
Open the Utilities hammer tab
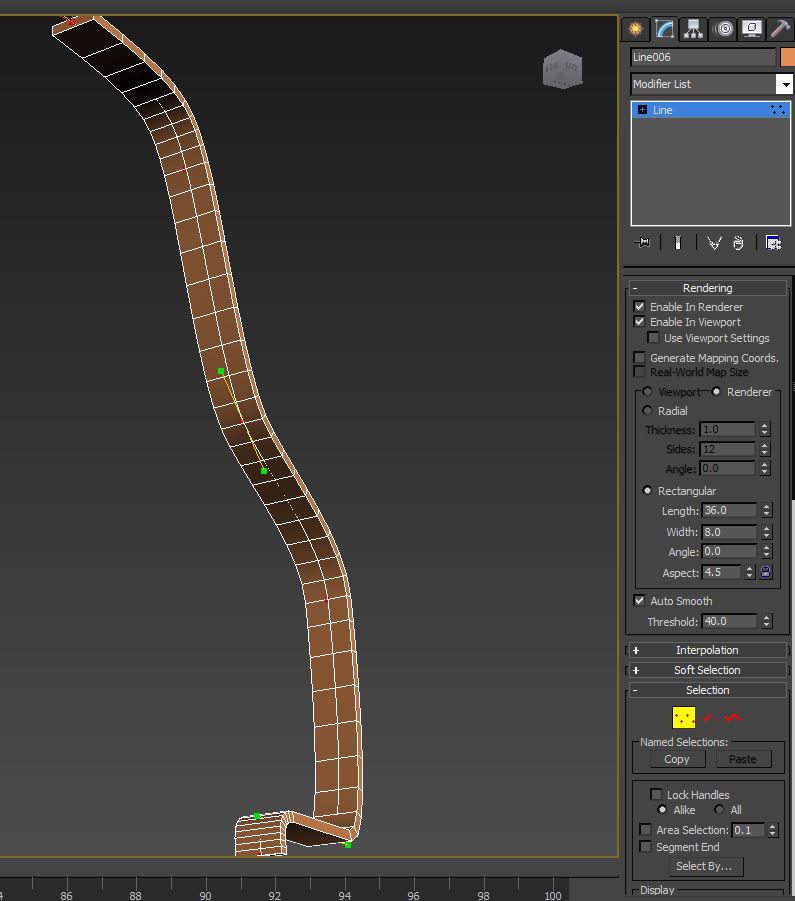780,29
